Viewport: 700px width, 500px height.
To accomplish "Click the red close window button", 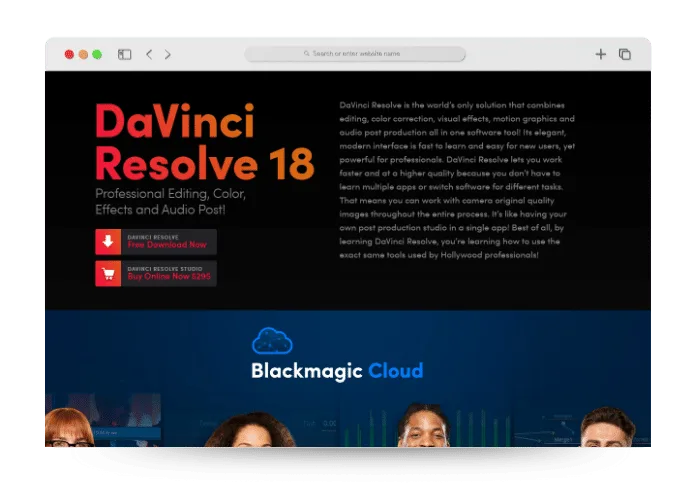I will (x=69, y=54).
